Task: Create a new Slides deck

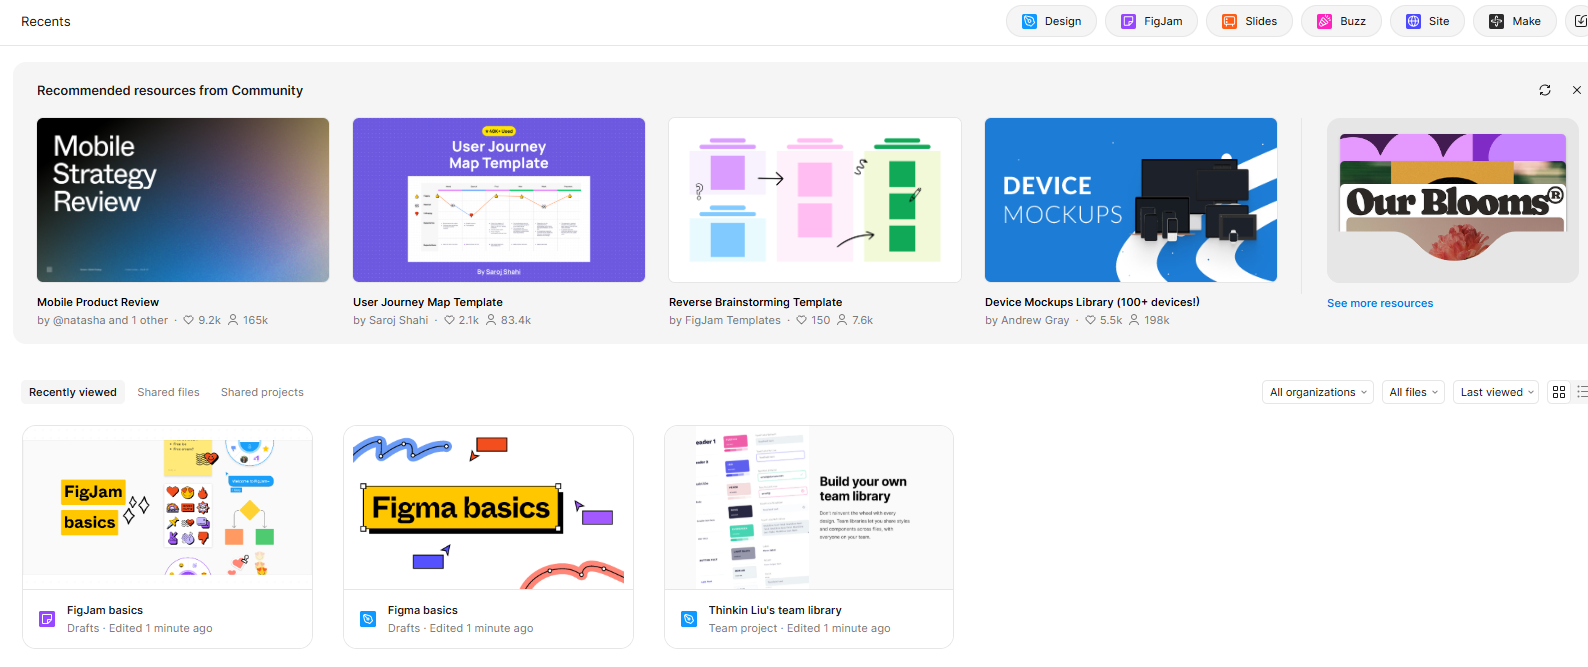Action: coord(1249,21)
